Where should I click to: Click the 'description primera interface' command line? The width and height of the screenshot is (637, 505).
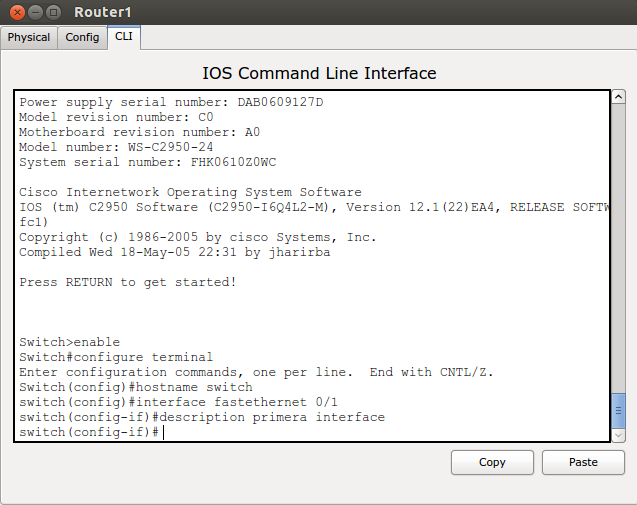click(x=202, y=417)
